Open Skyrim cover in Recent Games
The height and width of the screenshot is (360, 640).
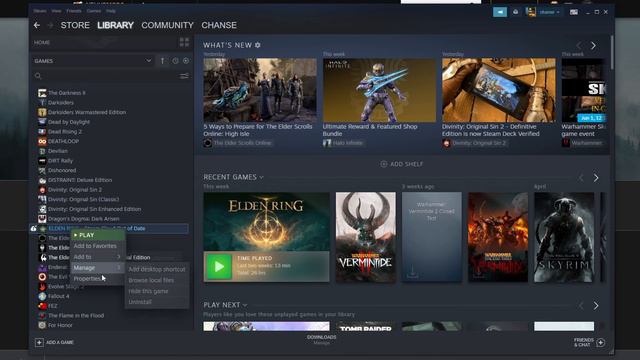[x=564, y=237]
